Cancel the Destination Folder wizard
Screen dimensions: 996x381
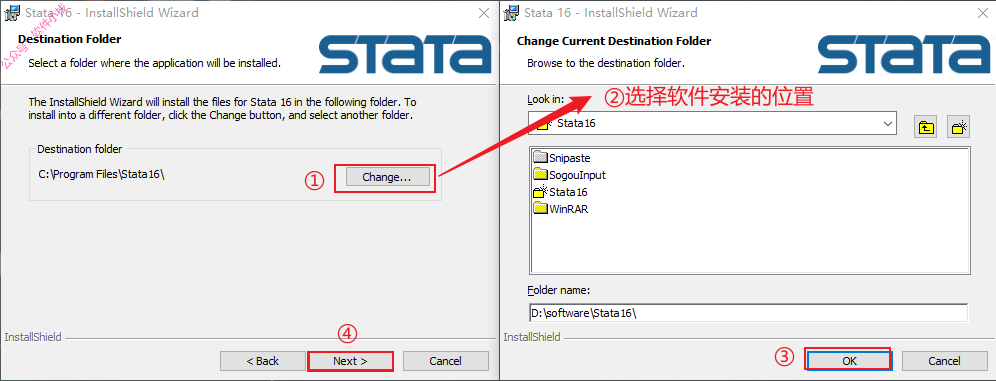(445, 361)
